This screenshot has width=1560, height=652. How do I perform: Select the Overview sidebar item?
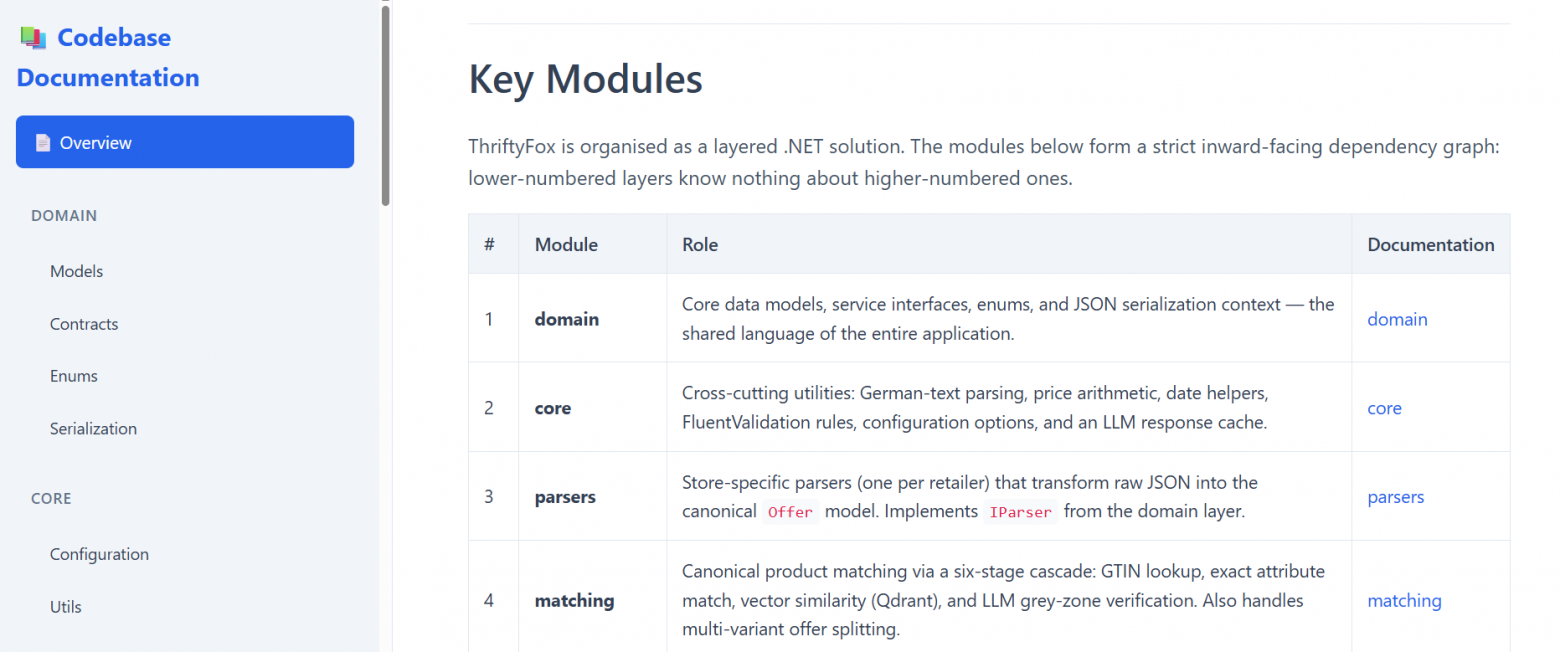coord(185,142)
